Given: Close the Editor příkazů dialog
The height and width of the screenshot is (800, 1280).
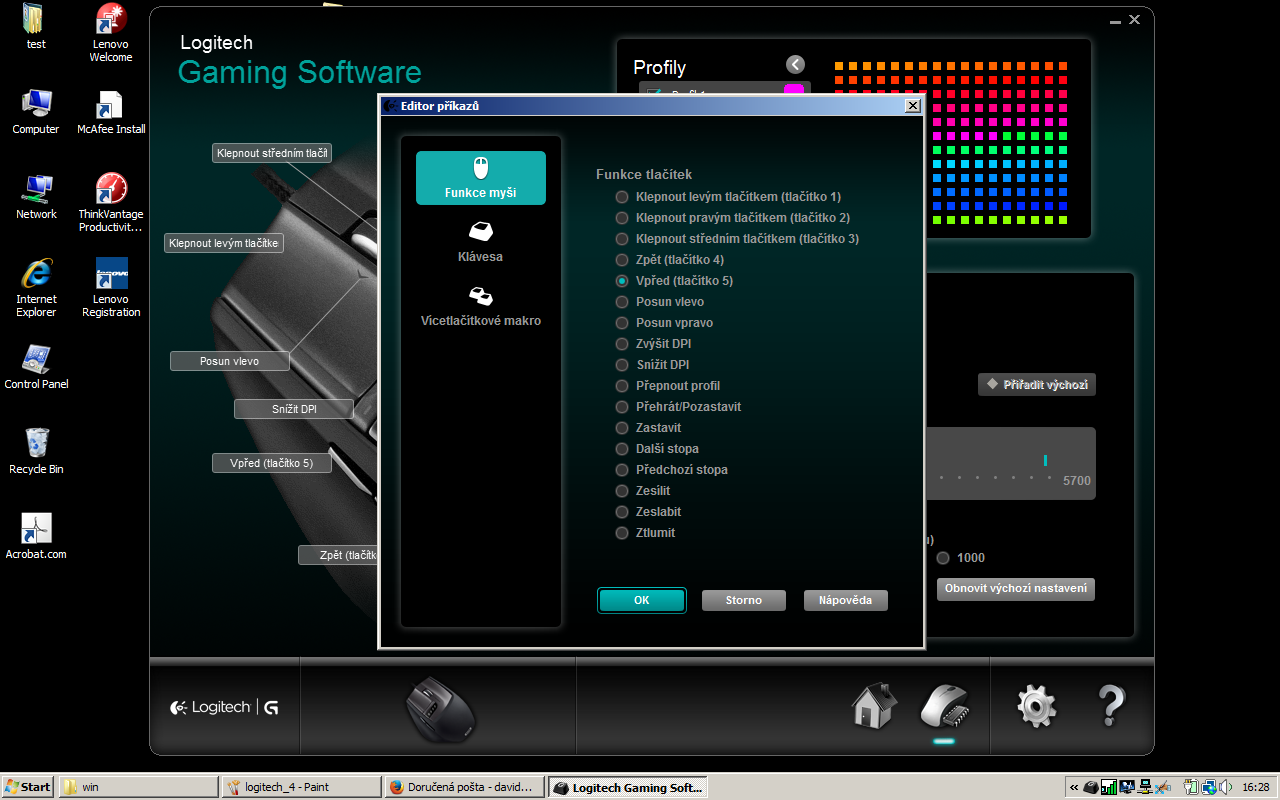Looking at the screenshot, I should click(912, 105).
